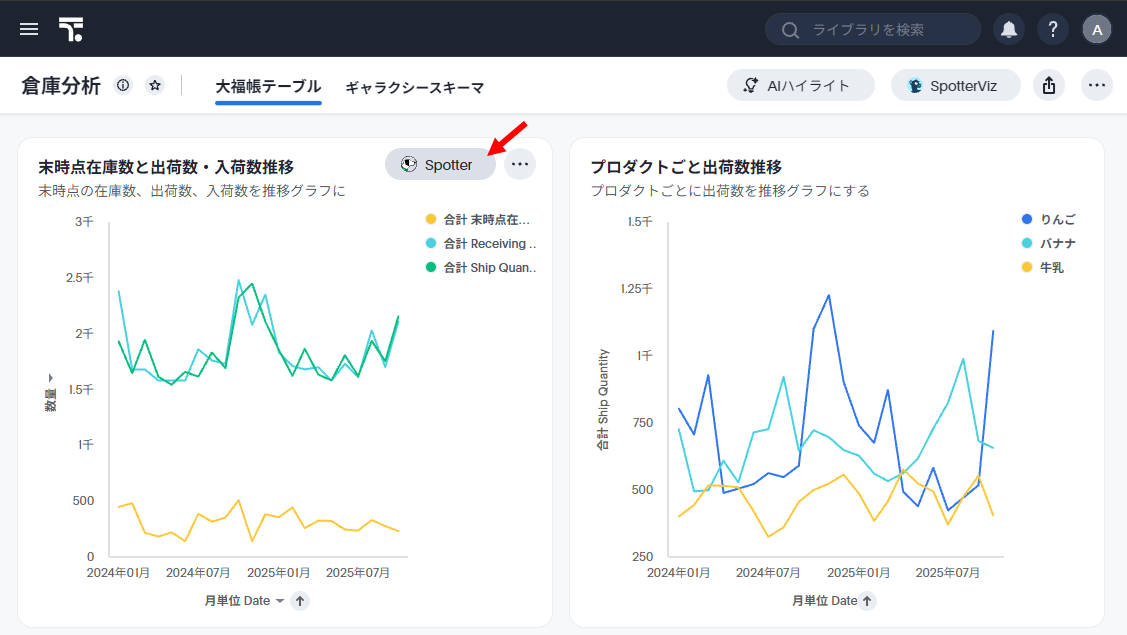Toggle the バナナ legend series
This screenshot has width=1127, height=635.
1057,243
